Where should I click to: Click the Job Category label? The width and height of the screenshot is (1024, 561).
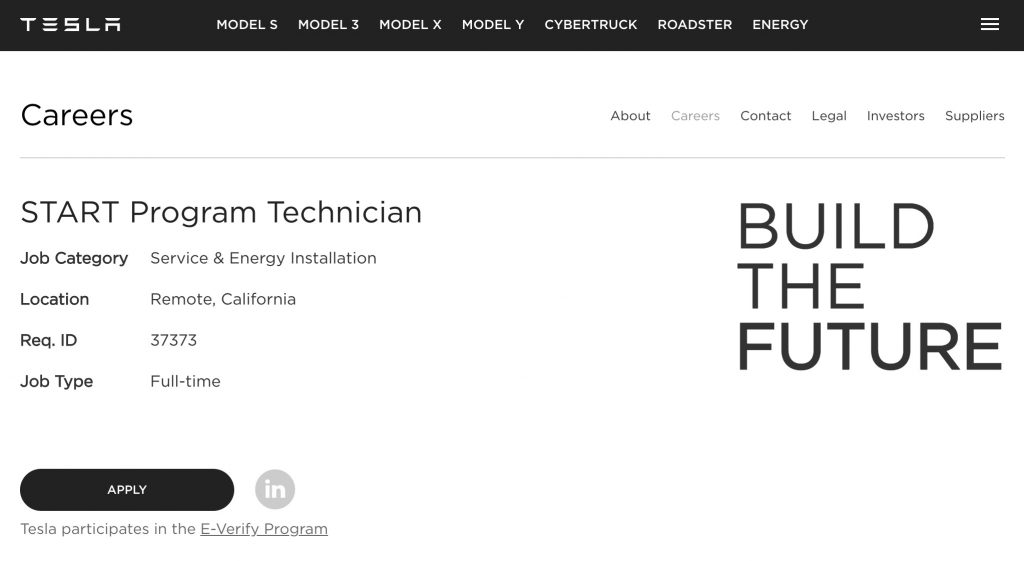pos(74,259)
